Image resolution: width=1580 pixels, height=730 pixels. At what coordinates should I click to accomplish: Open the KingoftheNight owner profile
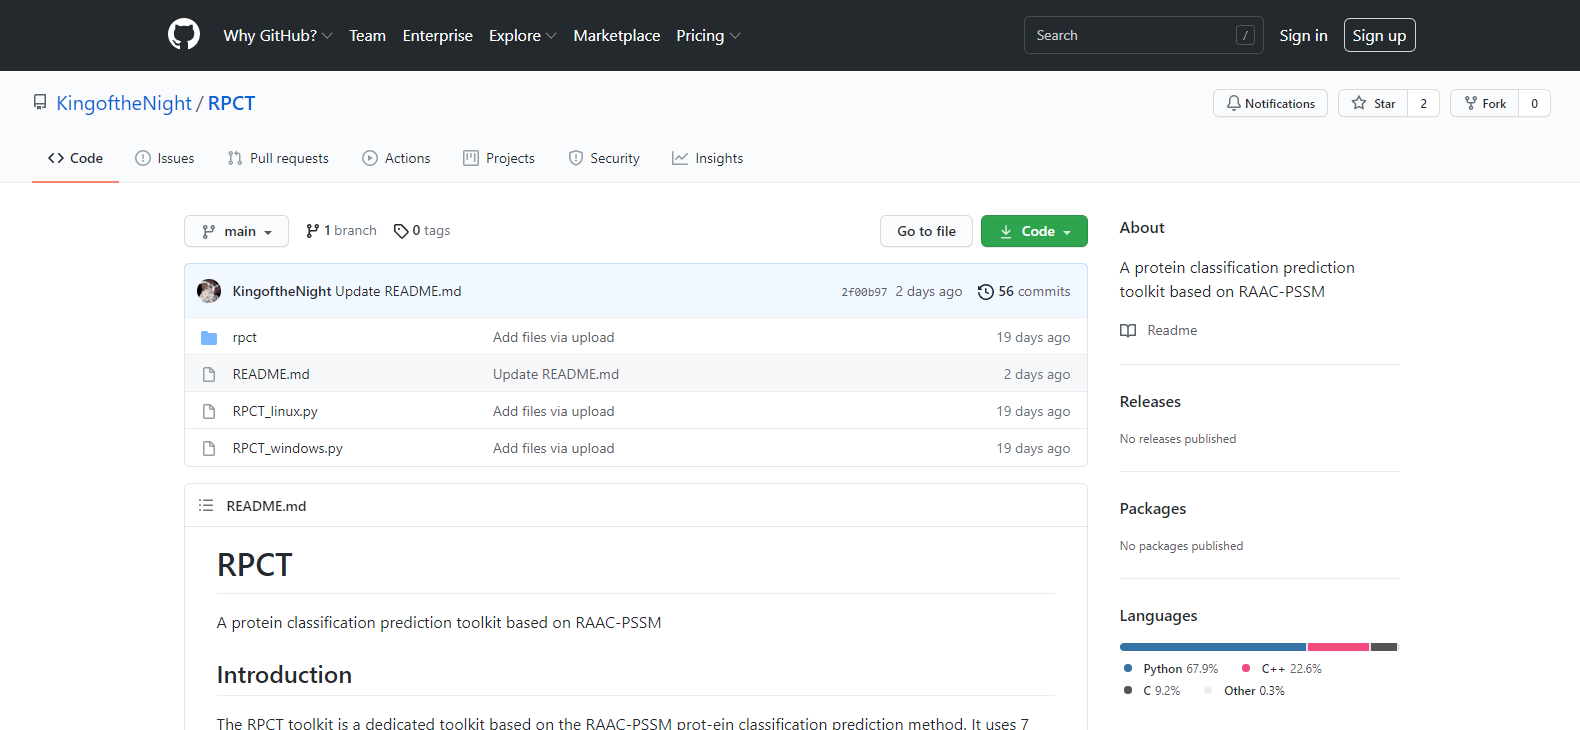coord(124,103)
